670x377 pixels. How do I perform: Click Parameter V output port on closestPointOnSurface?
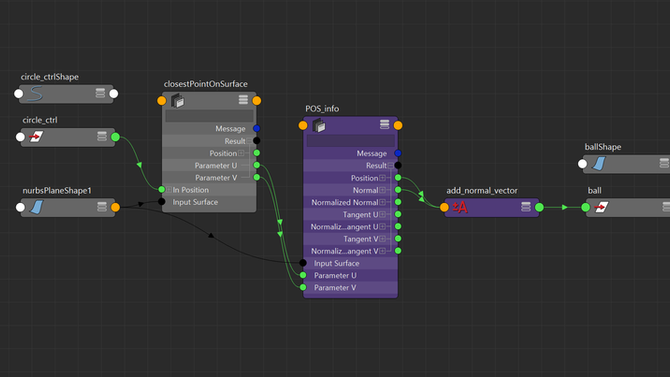(256, 177)
